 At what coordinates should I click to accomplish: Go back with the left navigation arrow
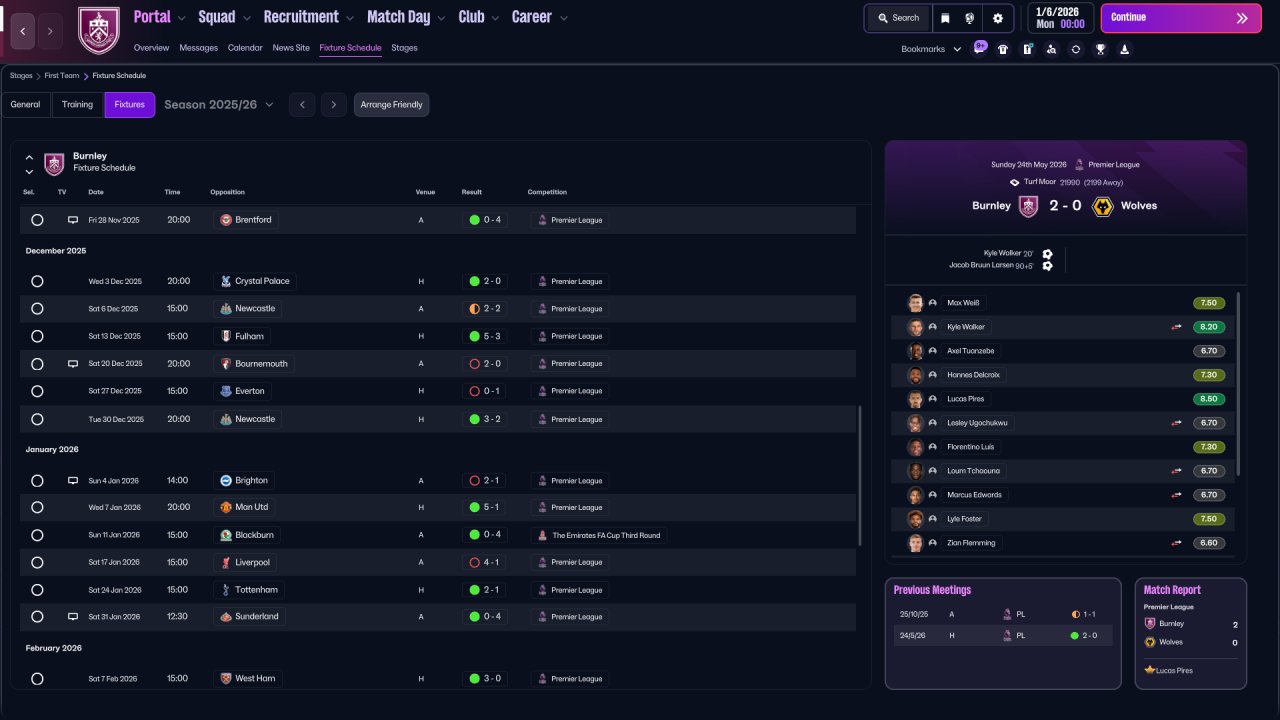(24, 31)
